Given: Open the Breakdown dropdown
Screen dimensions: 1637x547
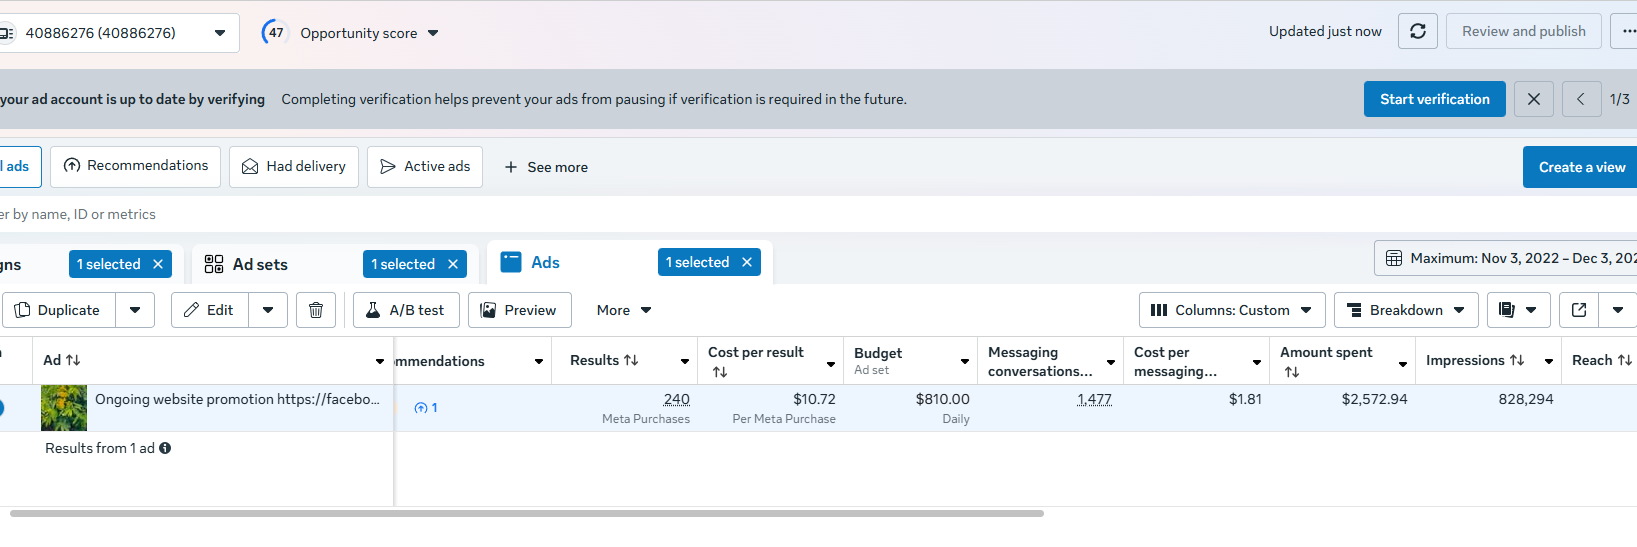Looking at the screenshot, I should click(1405, 310).
